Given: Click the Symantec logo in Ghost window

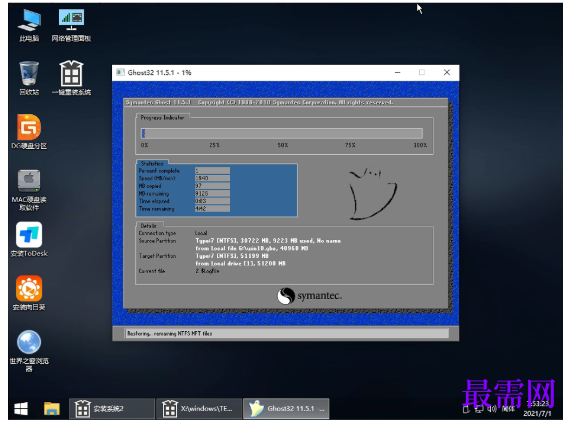Looking at the screenshot, I should pos(309,296).
